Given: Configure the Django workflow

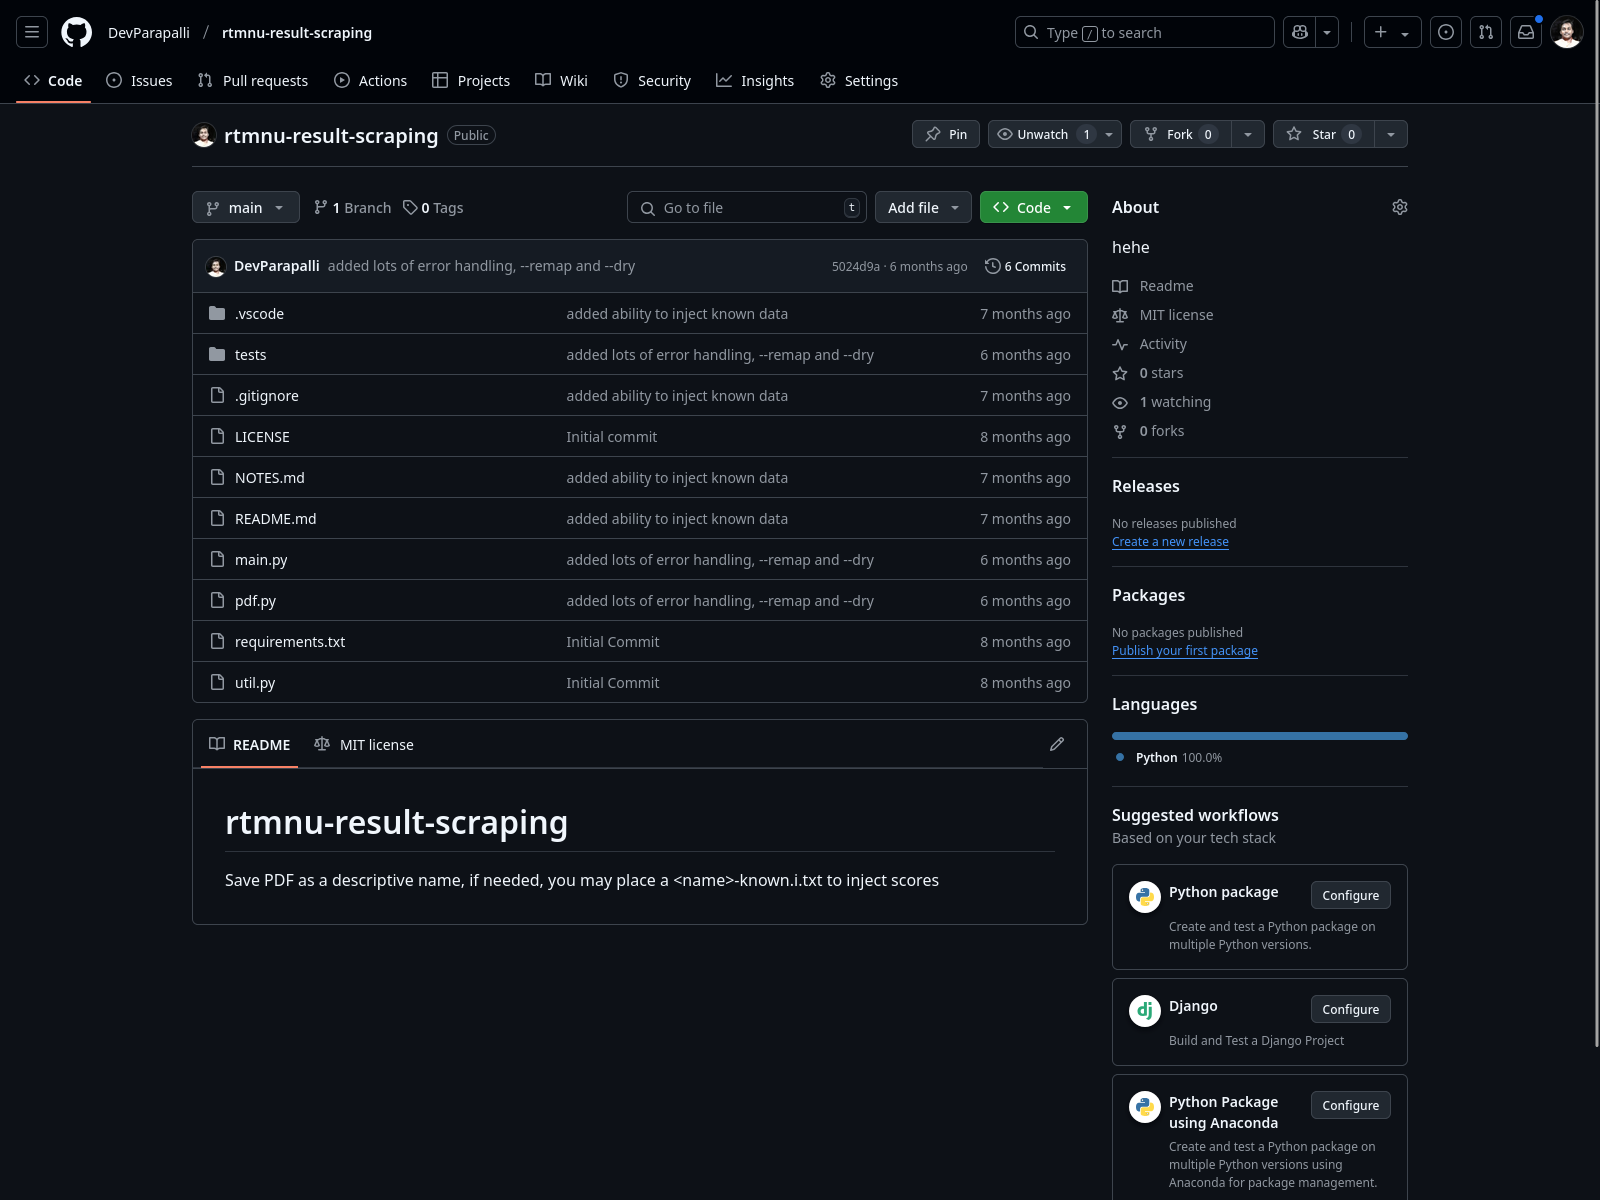Looking at the screenshot, I should click(1350, 1009).
